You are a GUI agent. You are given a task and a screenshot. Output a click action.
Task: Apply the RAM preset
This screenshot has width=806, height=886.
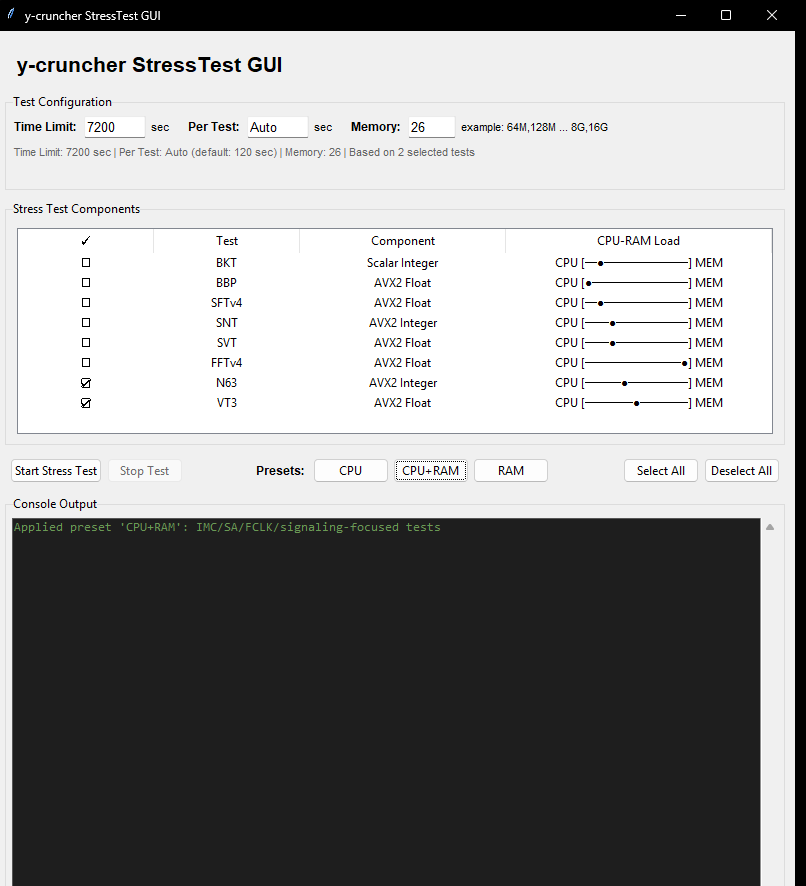511,471
